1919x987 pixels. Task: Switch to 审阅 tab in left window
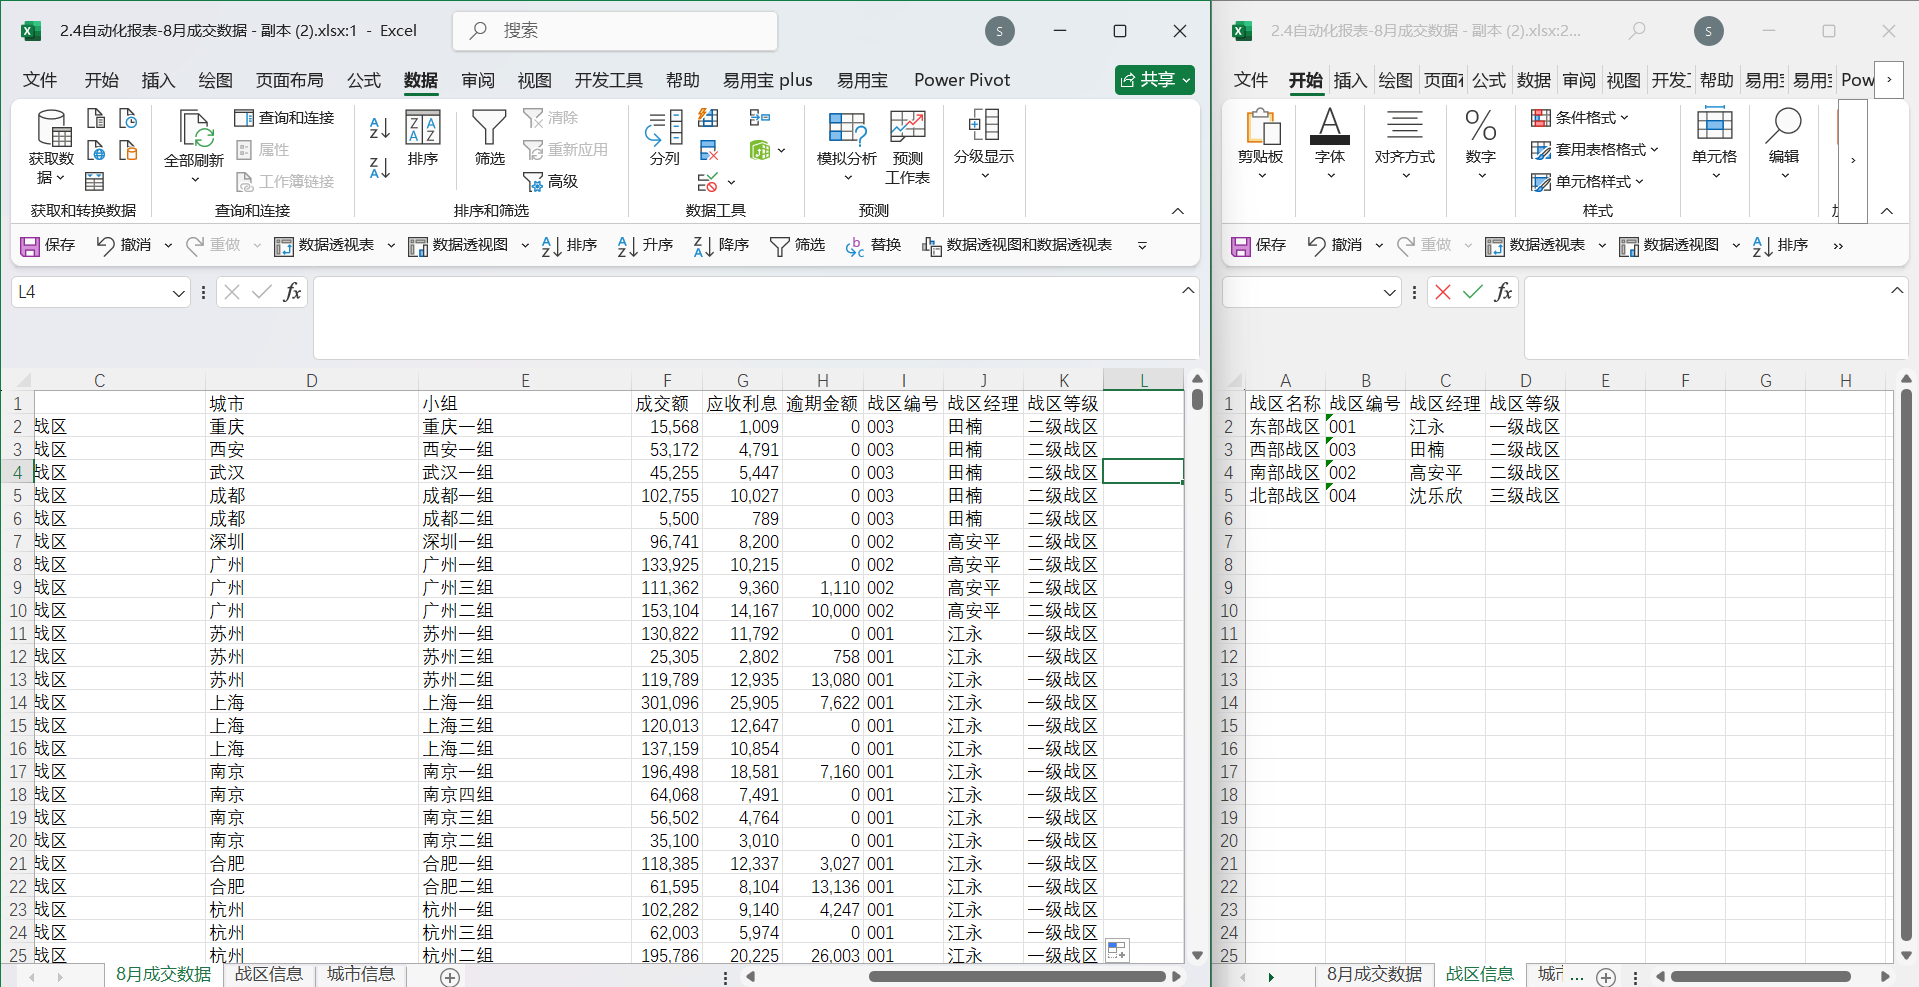coord(478,80)
